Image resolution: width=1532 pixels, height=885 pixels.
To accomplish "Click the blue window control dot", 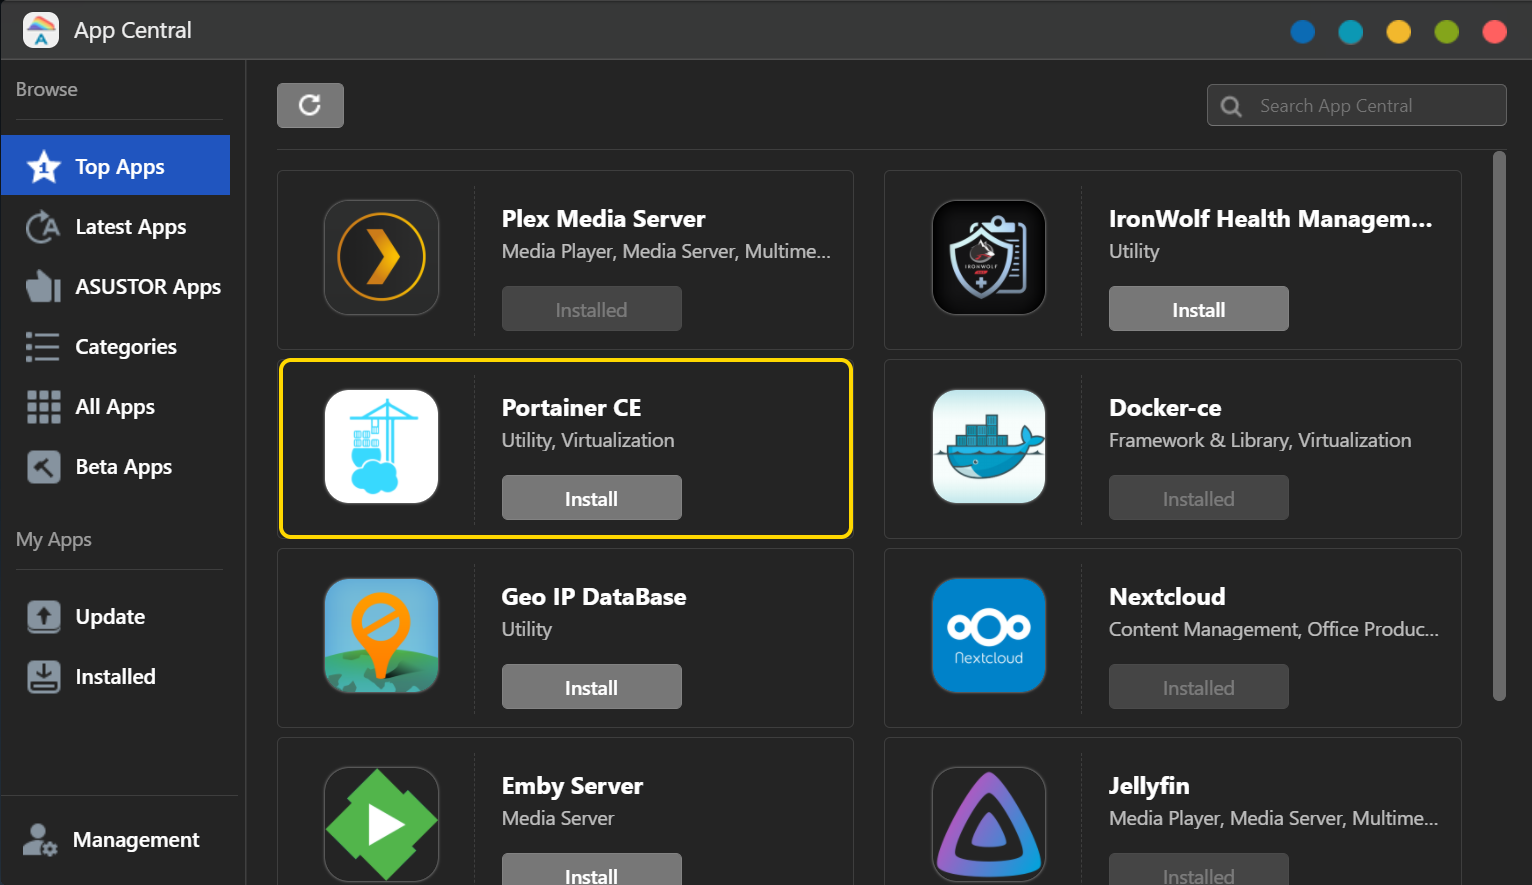I will (1303, 32).
